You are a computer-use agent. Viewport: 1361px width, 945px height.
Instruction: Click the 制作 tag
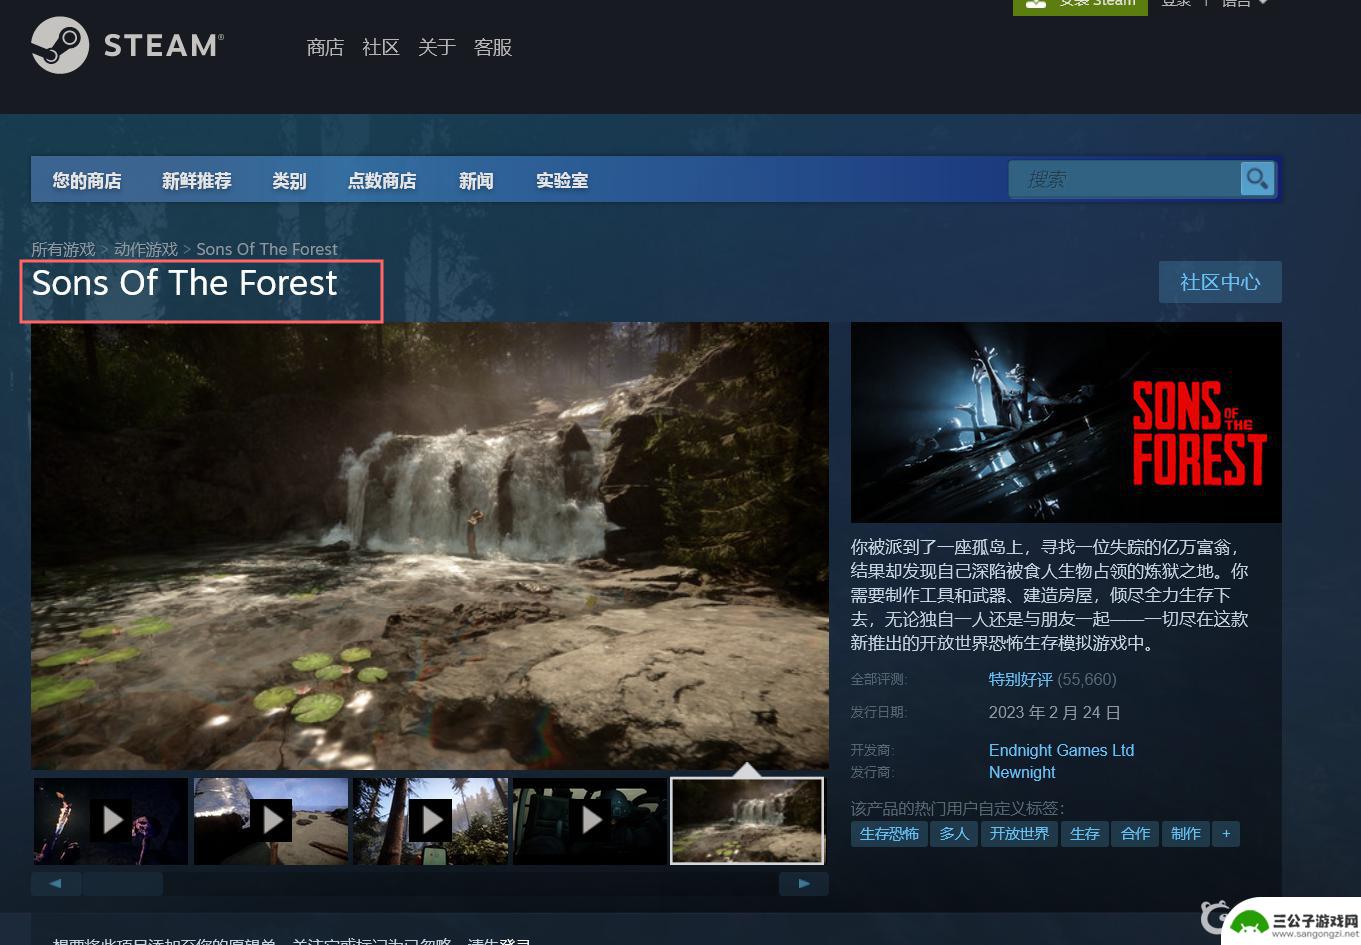(x=1185, y=834)
